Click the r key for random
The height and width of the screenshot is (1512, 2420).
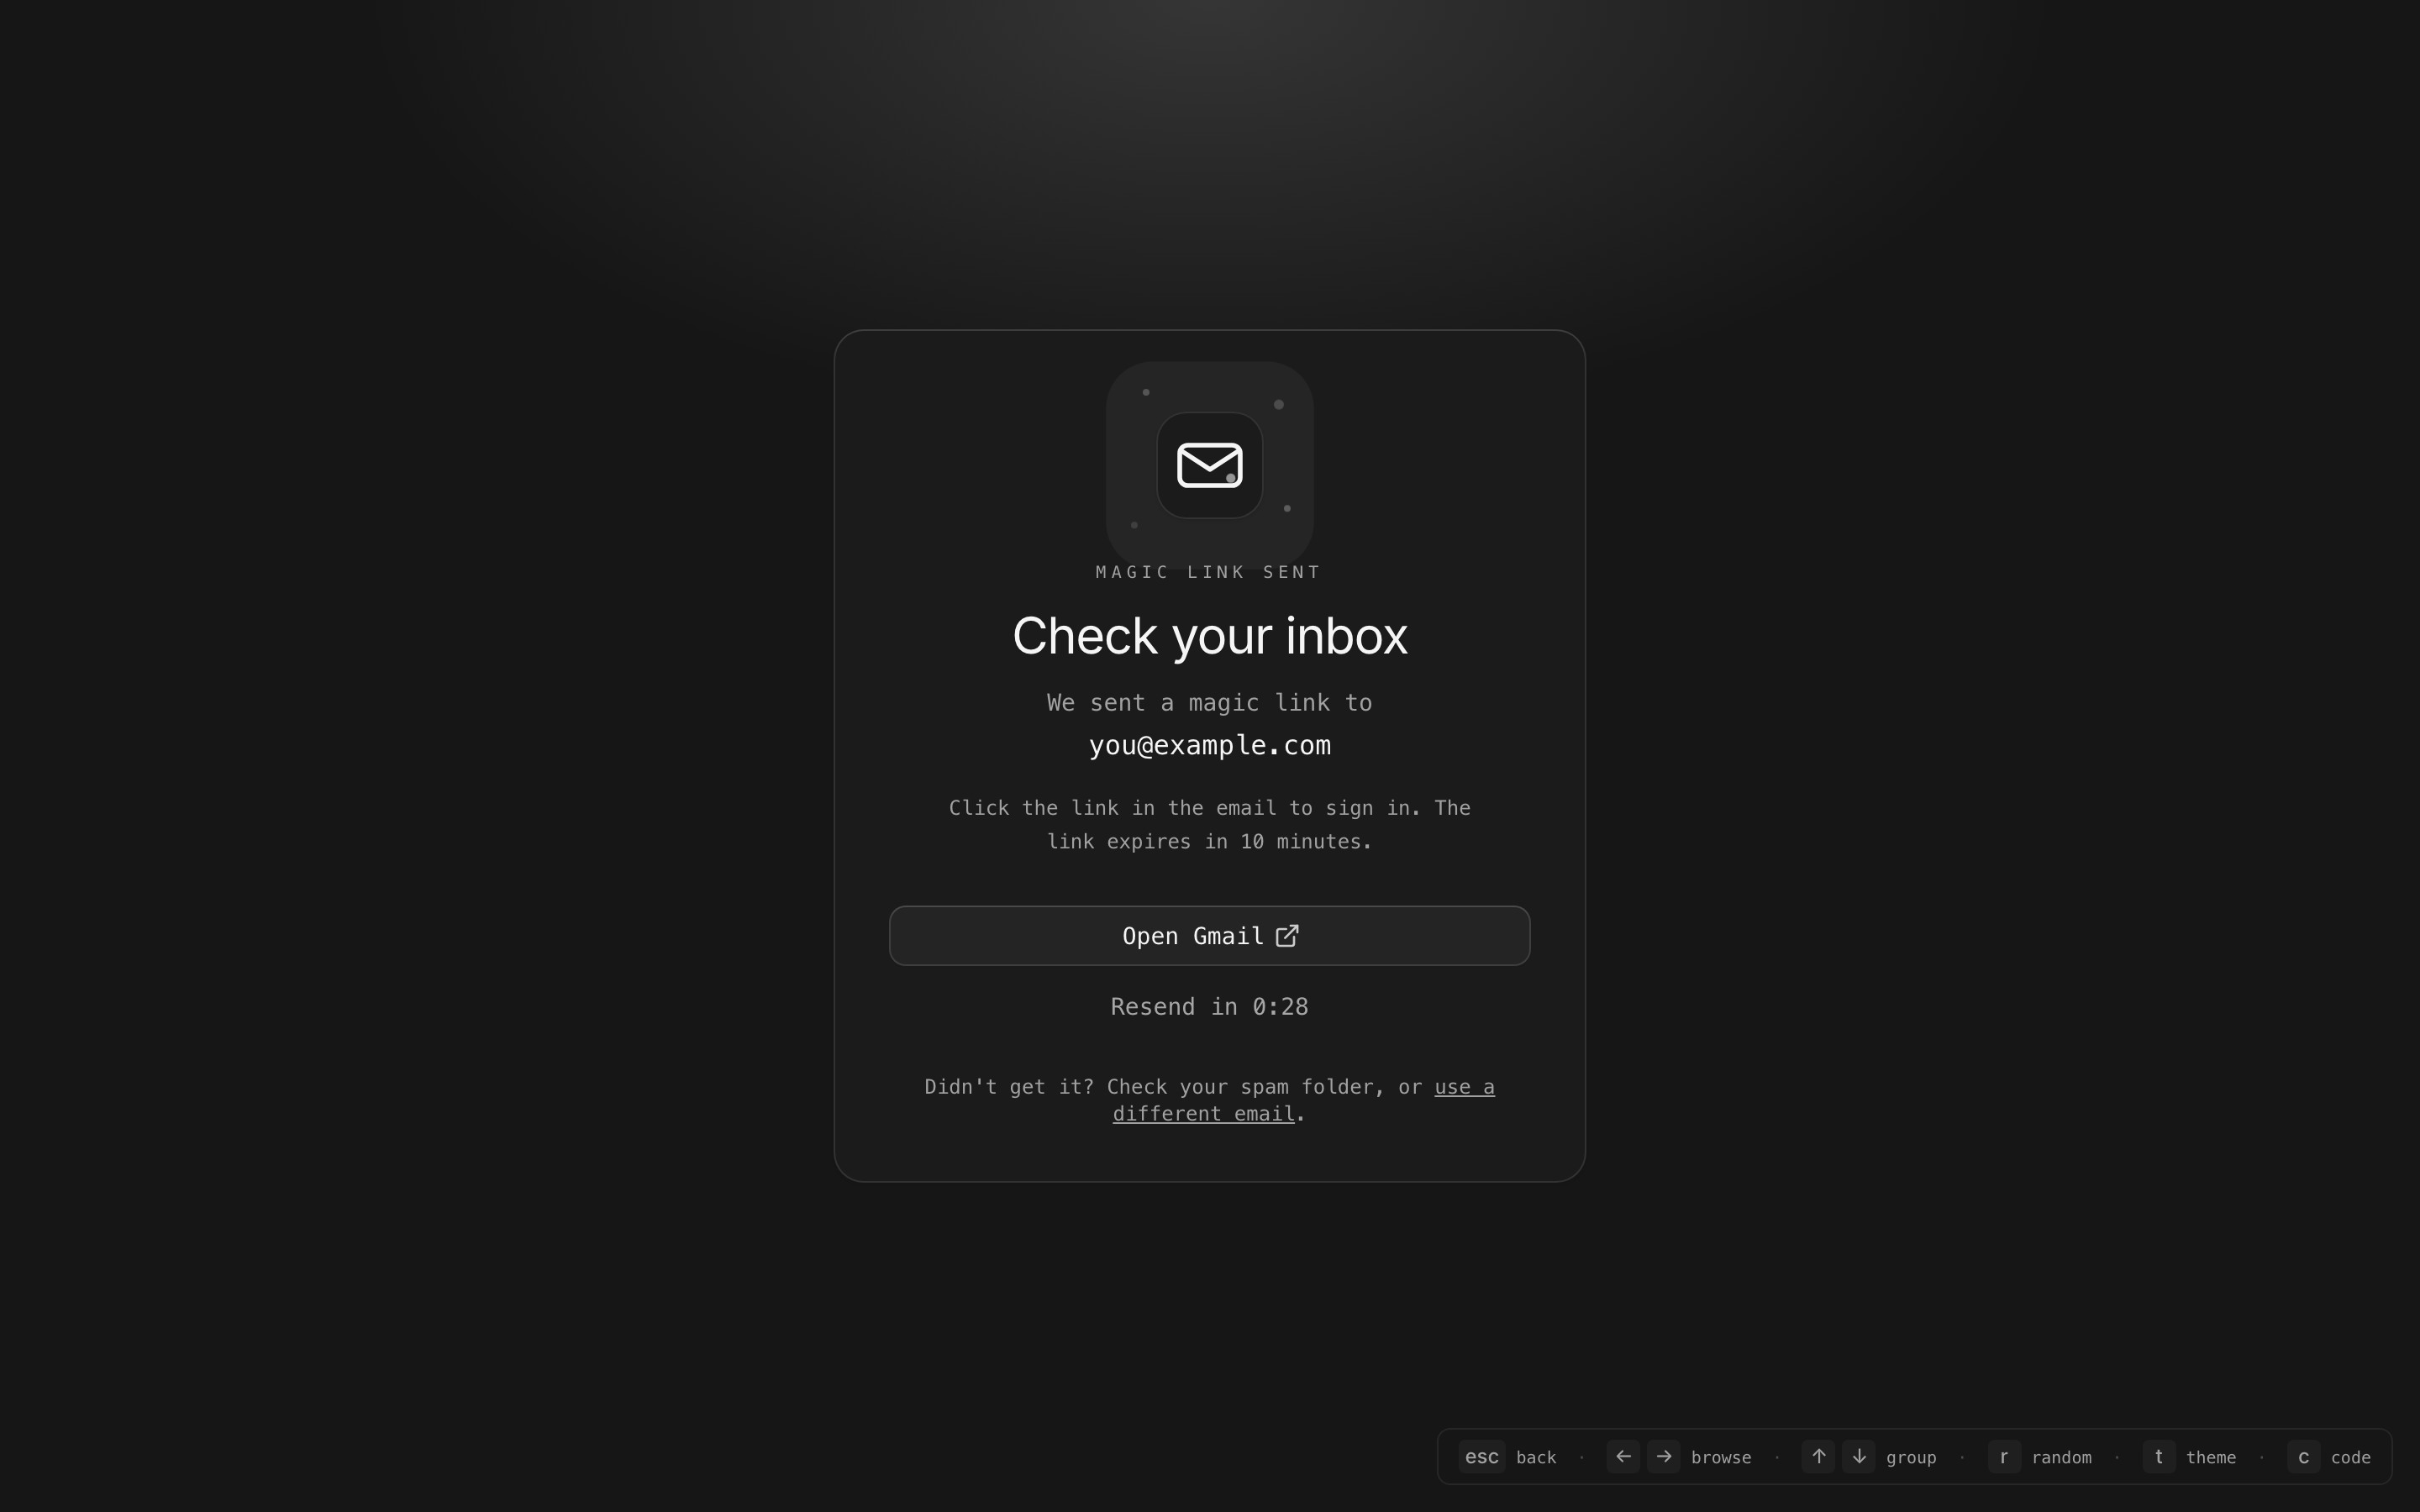(x=2004, y=1457)
